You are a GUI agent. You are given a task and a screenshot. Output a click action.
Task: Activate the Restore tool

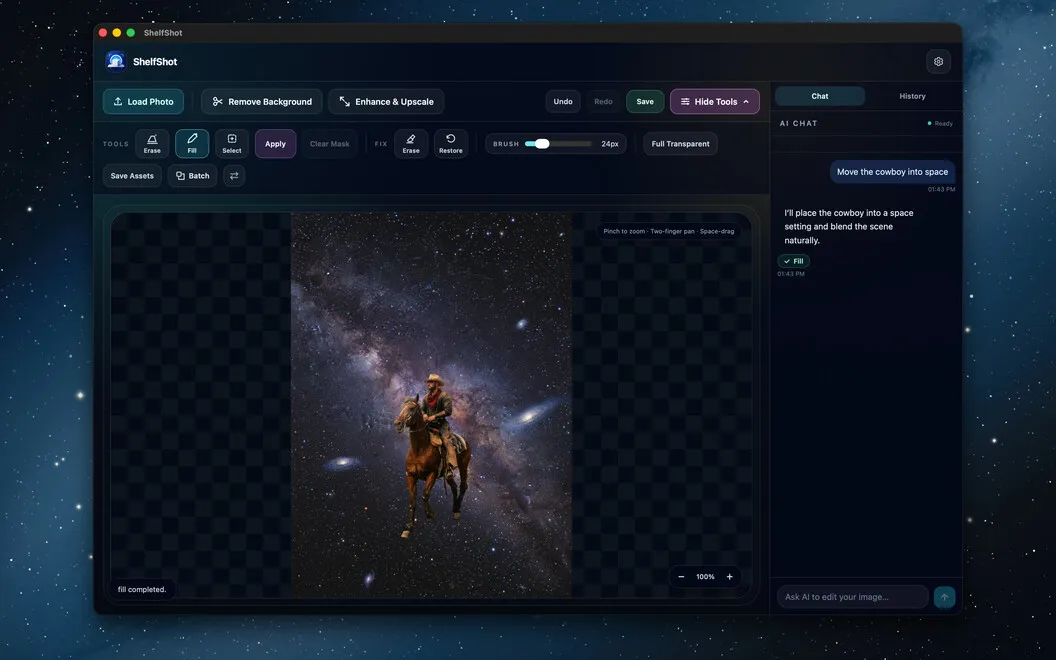coord(451,143)
